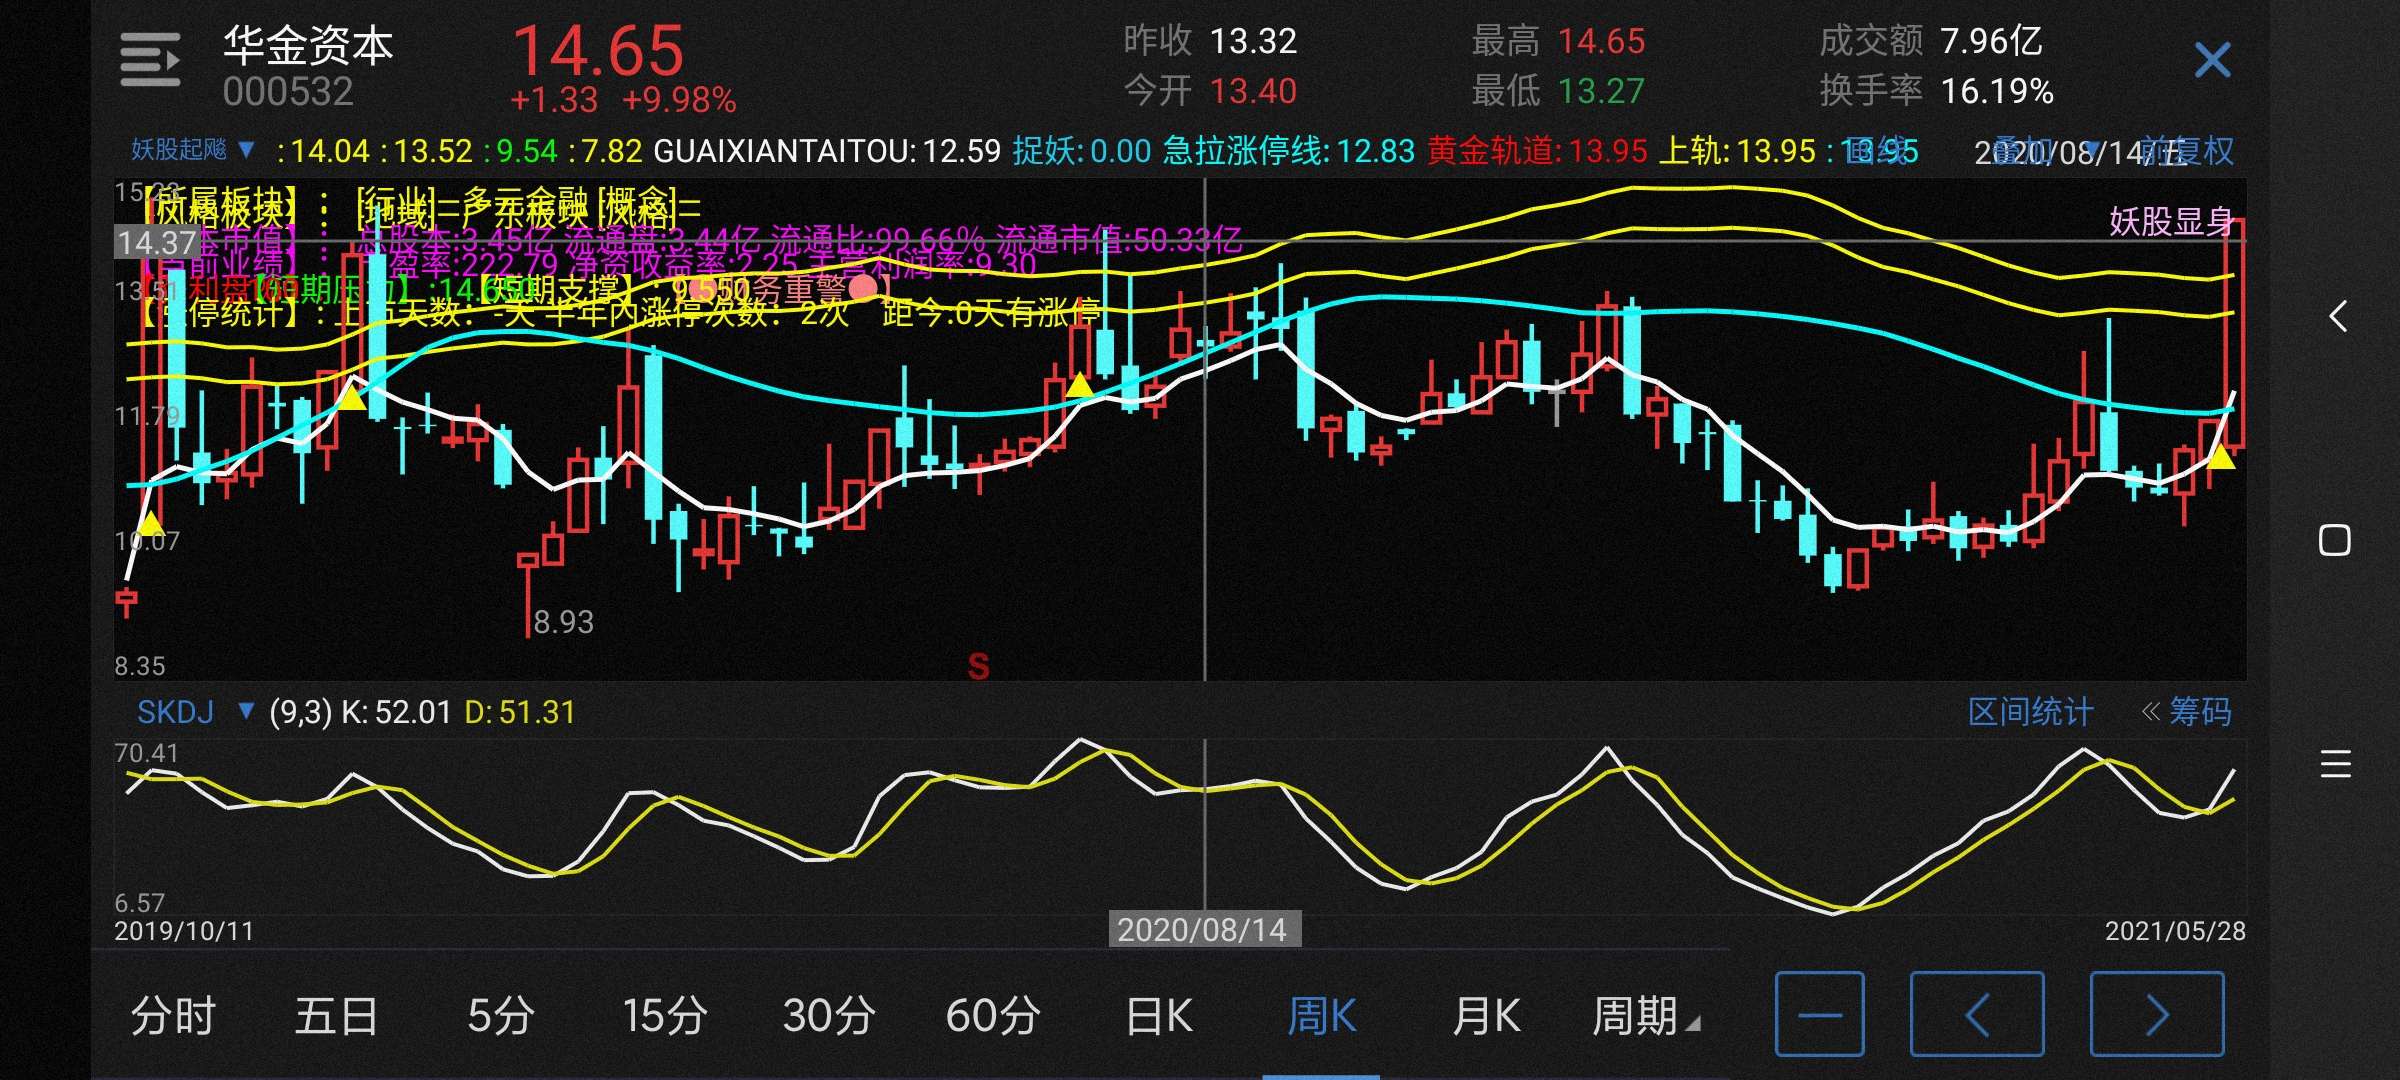Tap the 14.37 crosshair price label
Screen dimensions: 2400x1080
pyautogui.click(x=156, y=243)
